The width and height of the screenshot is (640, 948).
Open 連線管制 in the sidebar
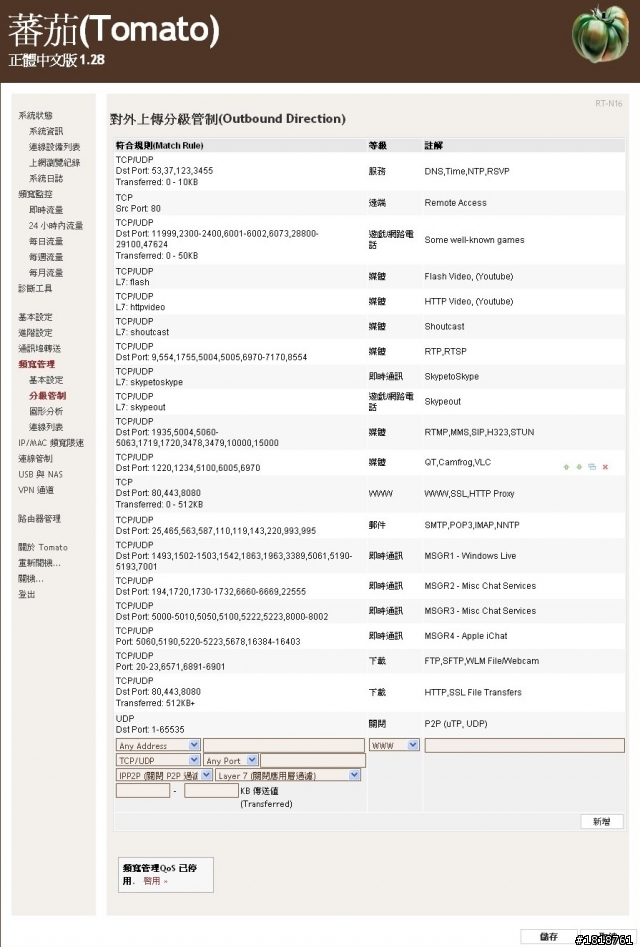[35, 458]
